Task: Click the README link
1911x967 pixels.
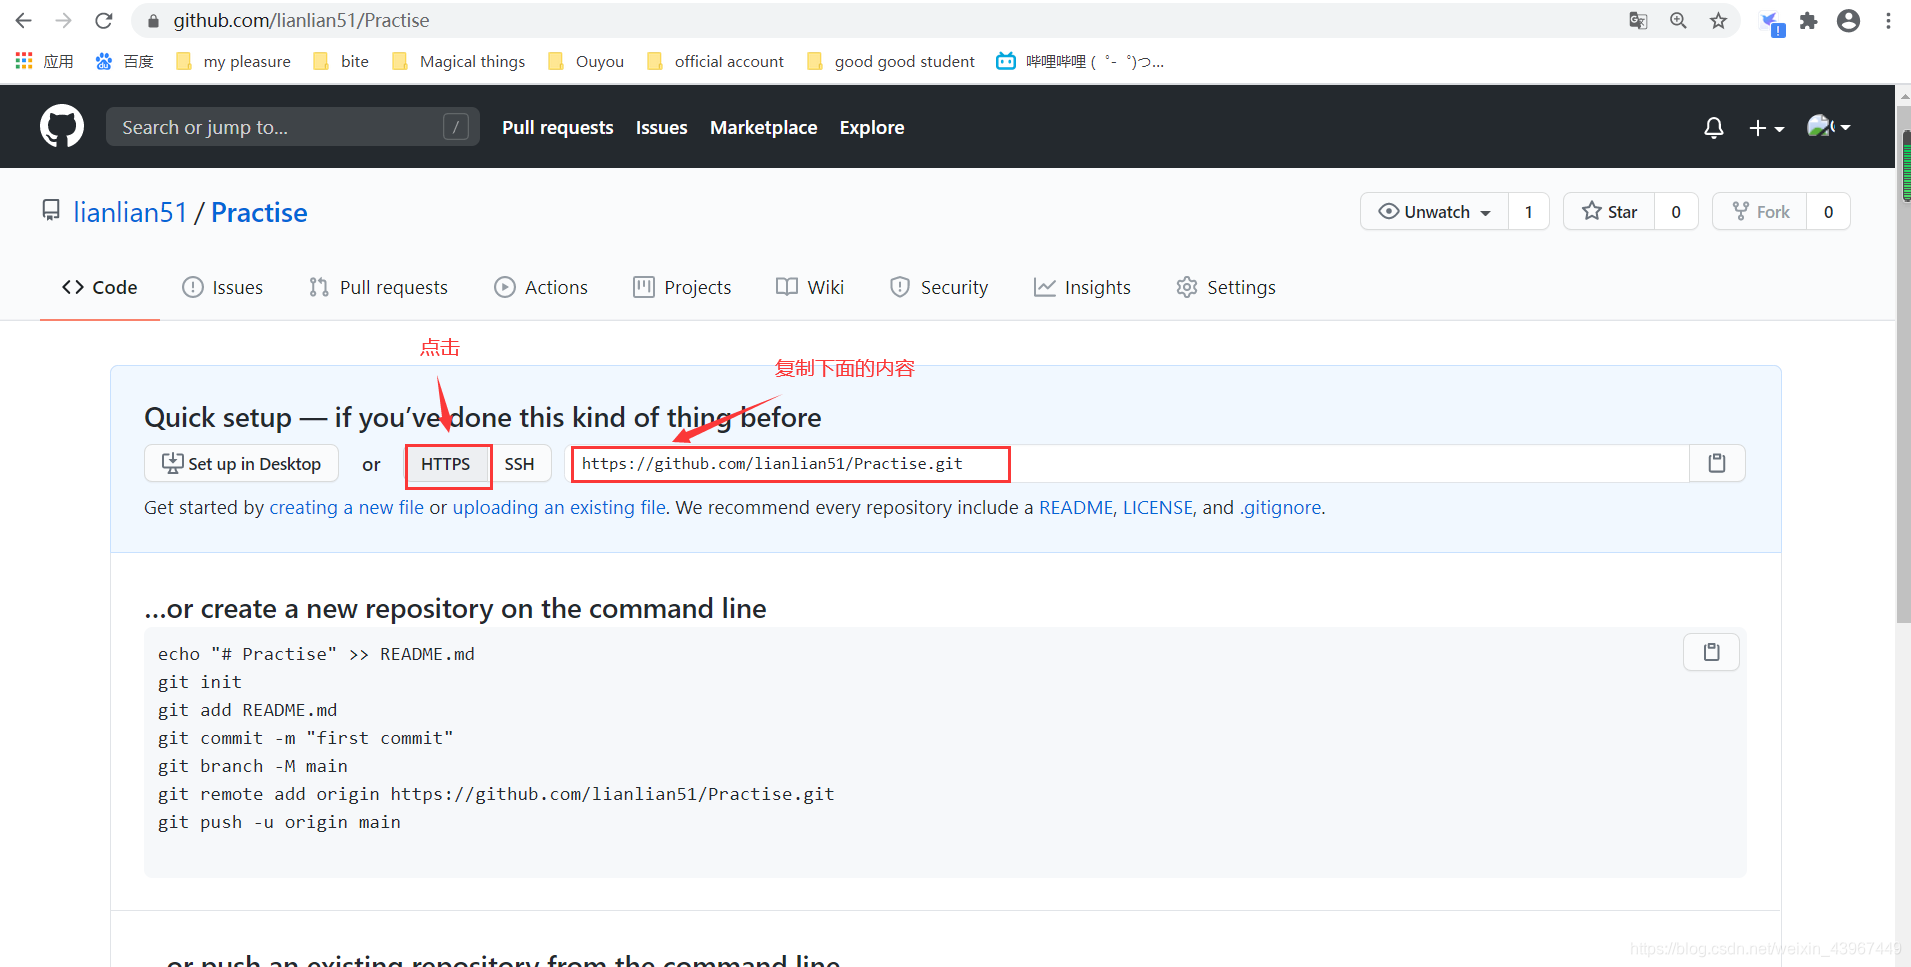Action: tap(1076, 507)
